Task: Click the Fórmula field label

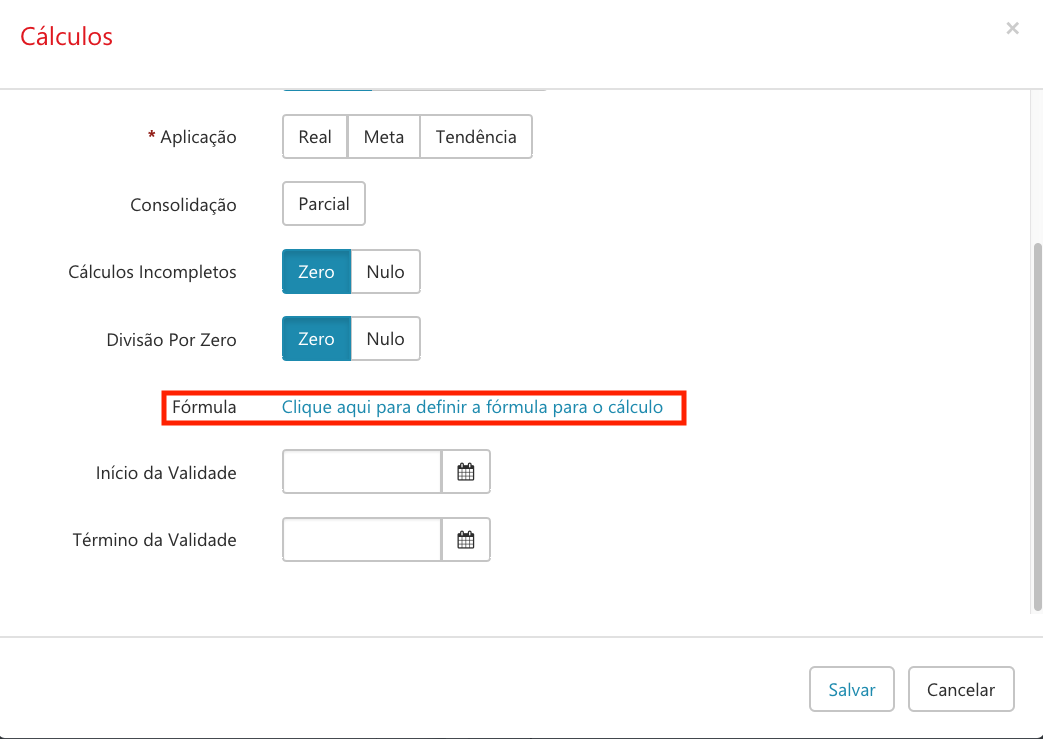Action: (204, 407)
